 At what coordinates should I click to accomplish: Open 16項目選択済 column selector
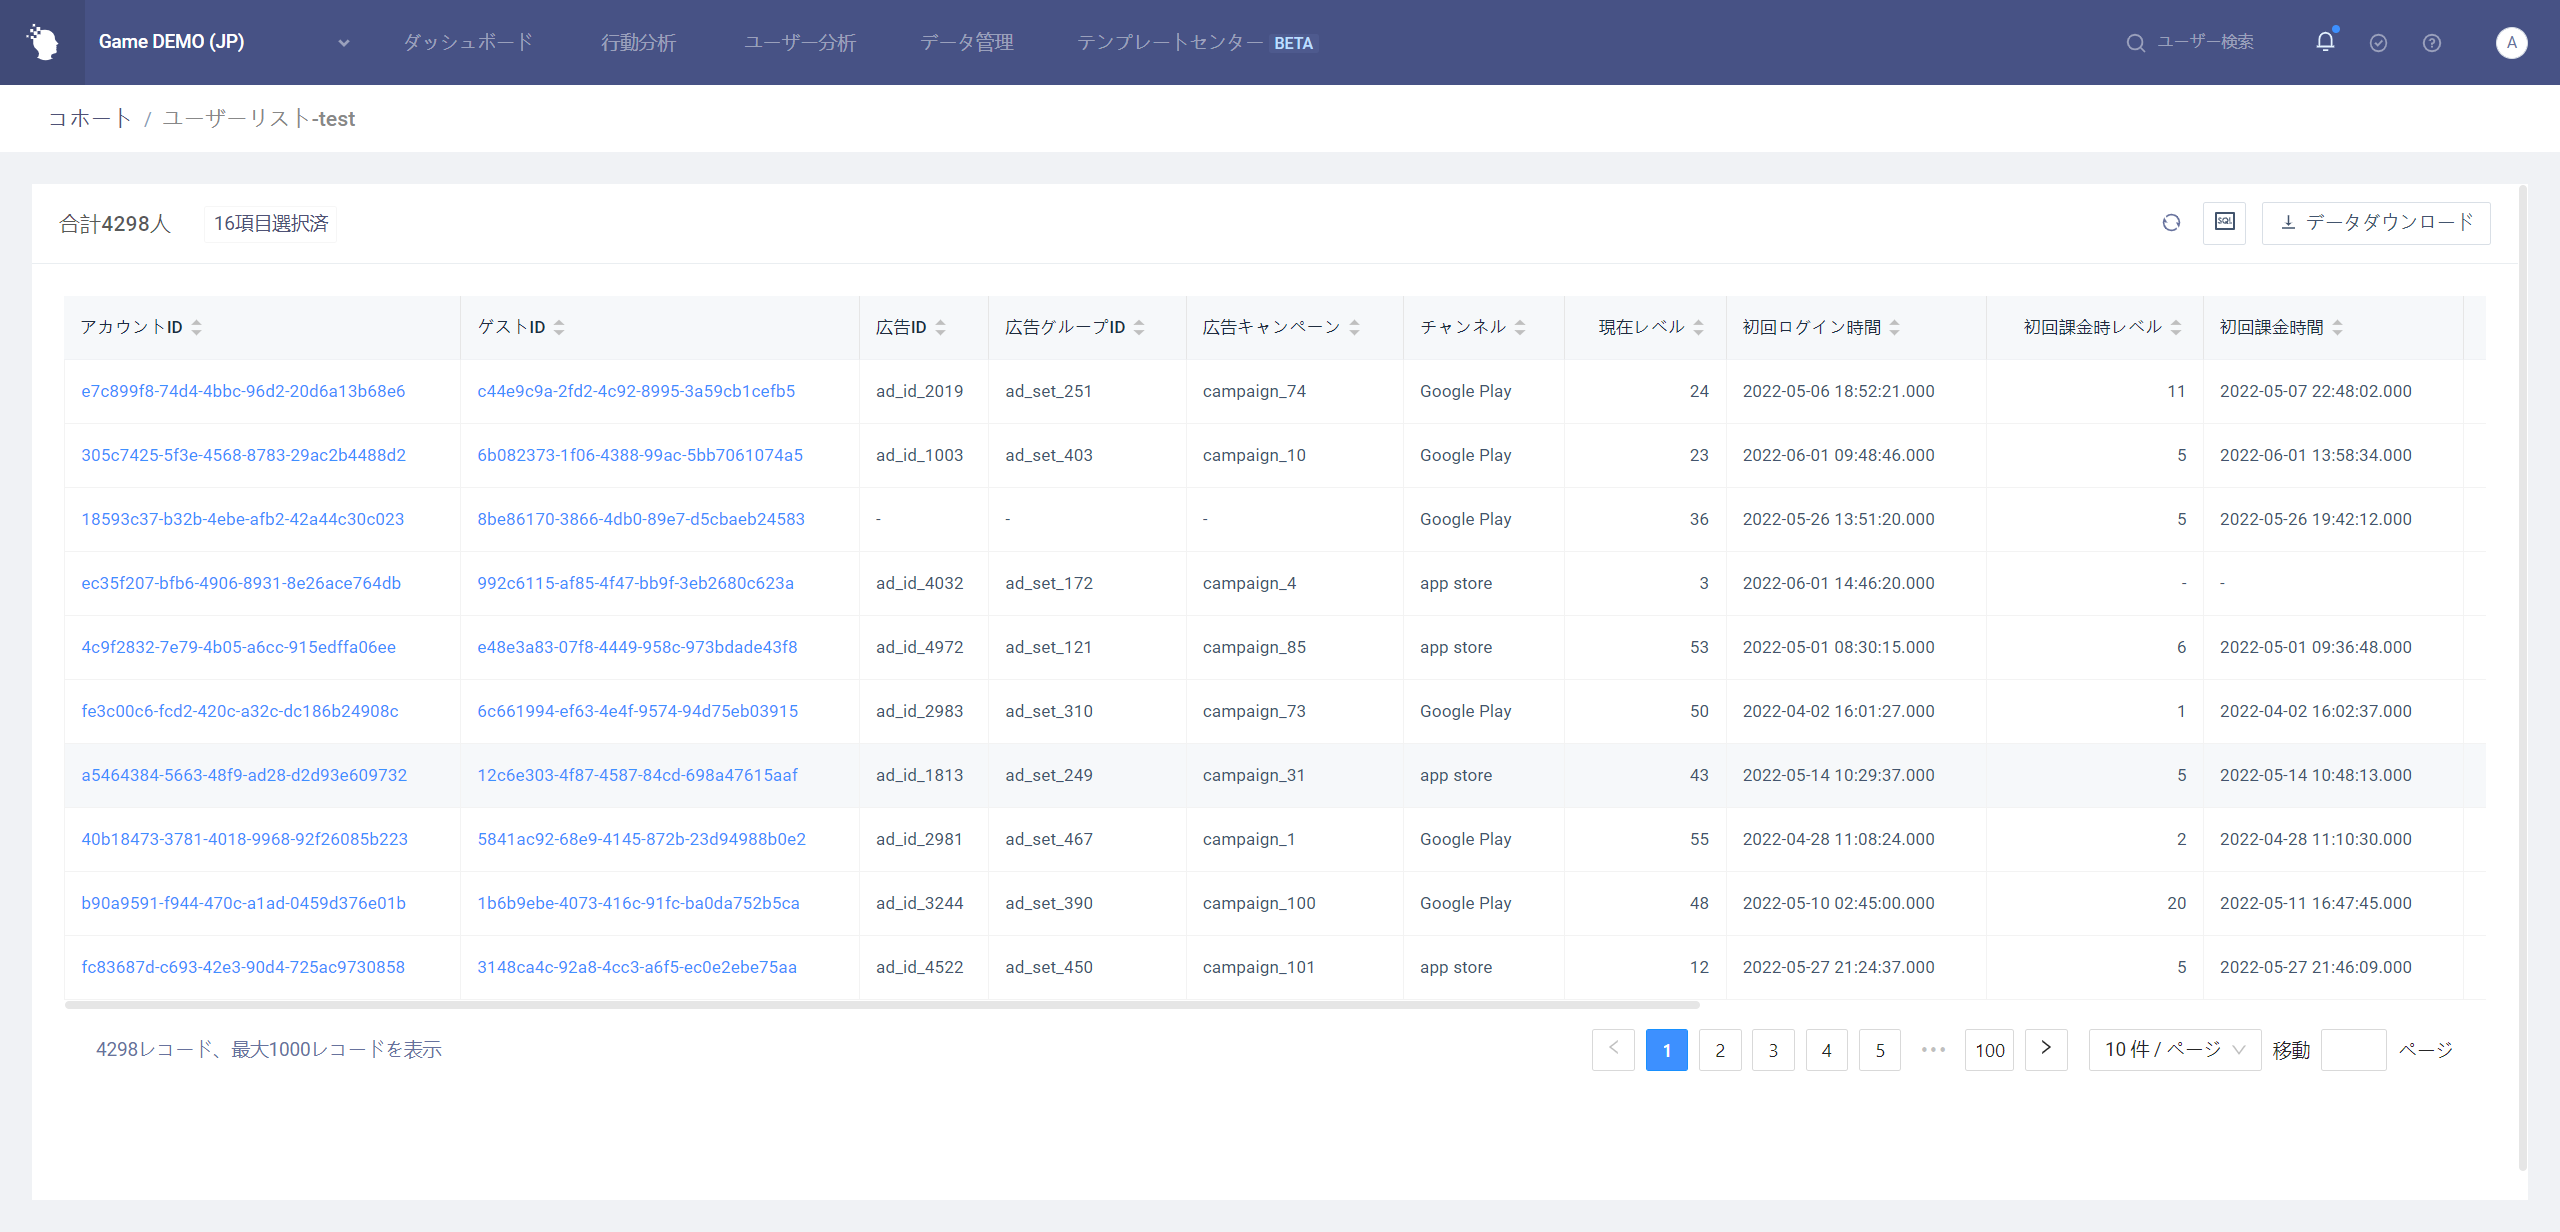point(271,224)
